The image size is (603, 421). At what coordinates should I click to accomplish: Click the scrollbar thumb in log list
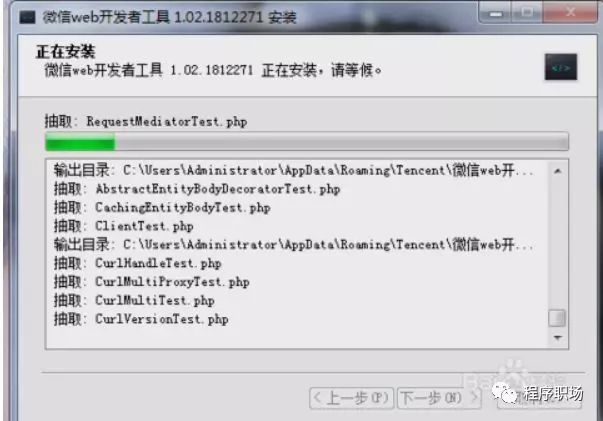[x=557, y=318]
